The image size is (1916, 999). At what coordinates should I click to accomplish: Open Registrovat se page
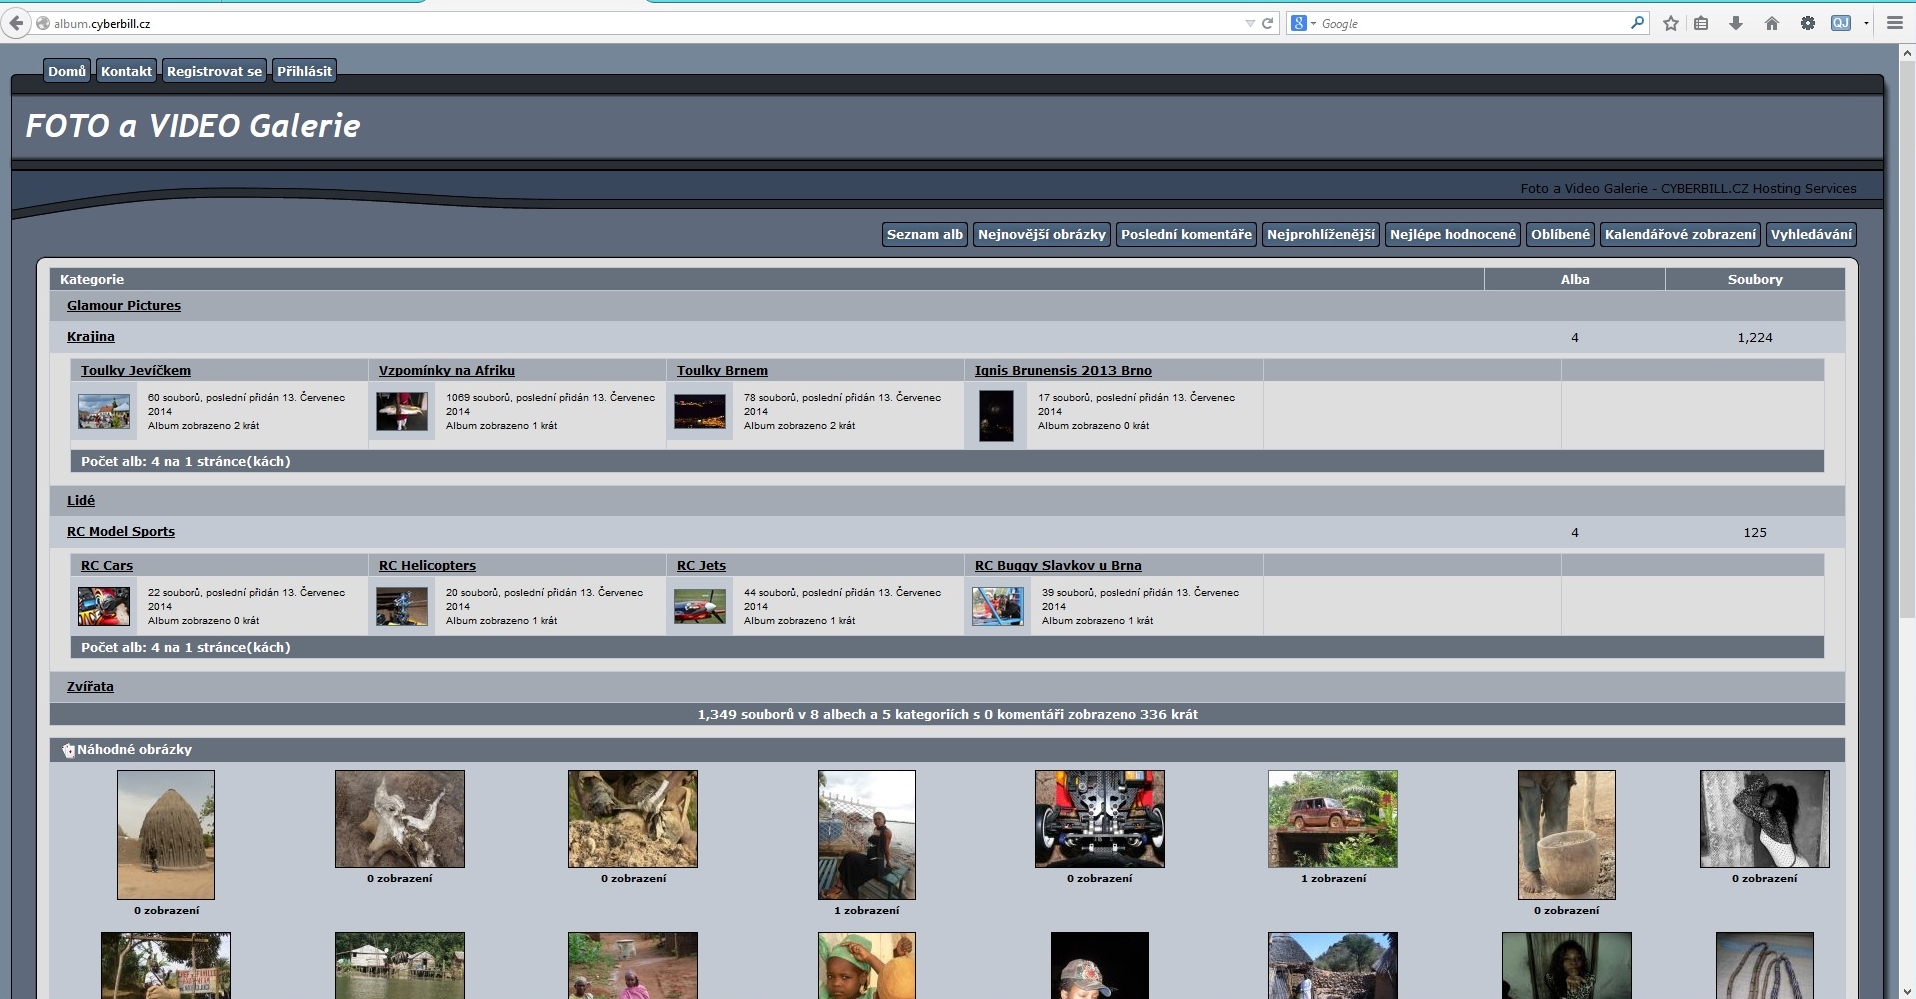tap(214, 71)
